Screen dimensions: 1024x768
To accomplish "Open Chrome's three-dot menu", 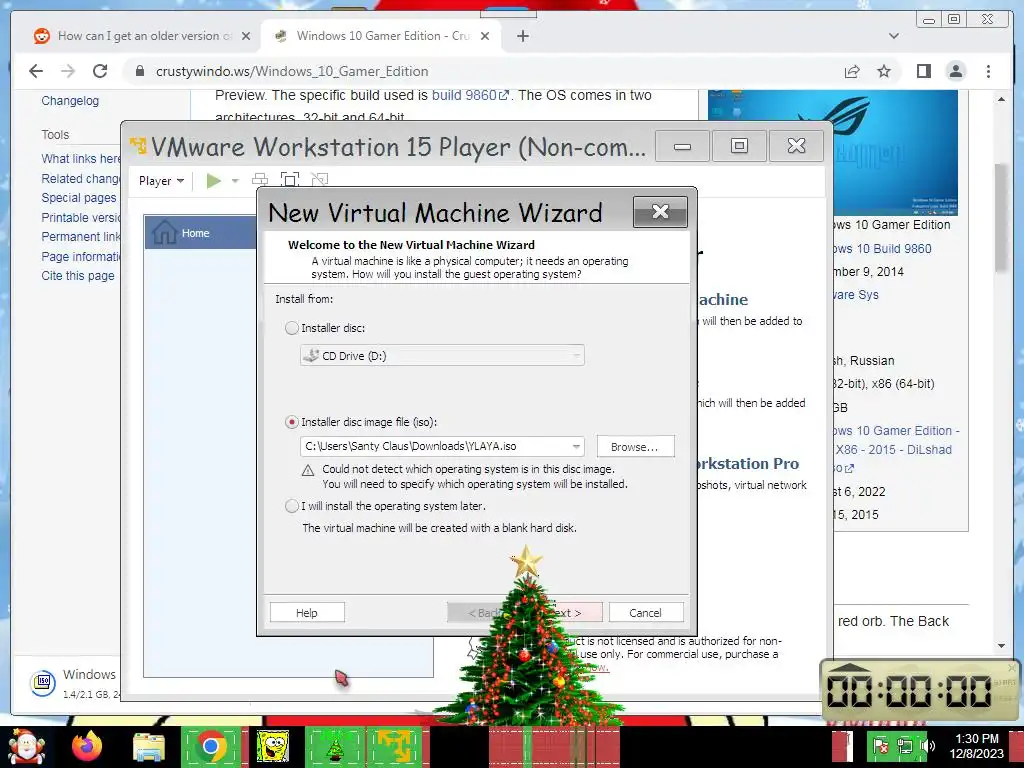I will click(x=988, y=71).
